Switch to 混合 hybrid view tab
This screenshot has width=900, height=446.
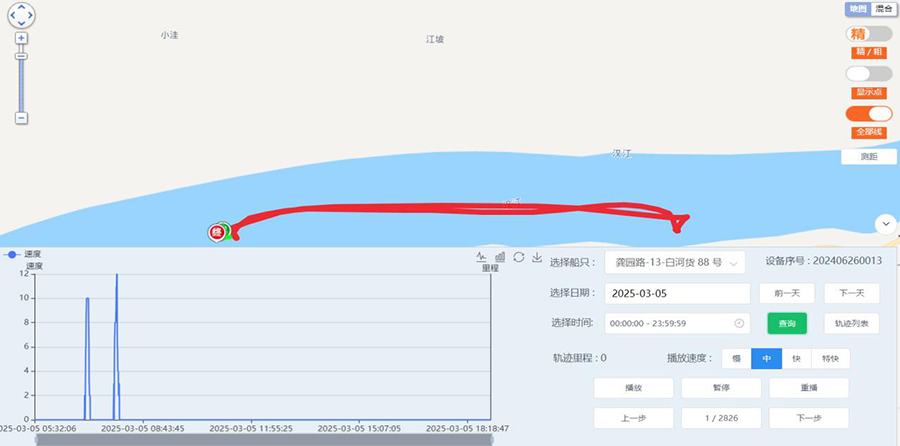[x=883, y=9]
